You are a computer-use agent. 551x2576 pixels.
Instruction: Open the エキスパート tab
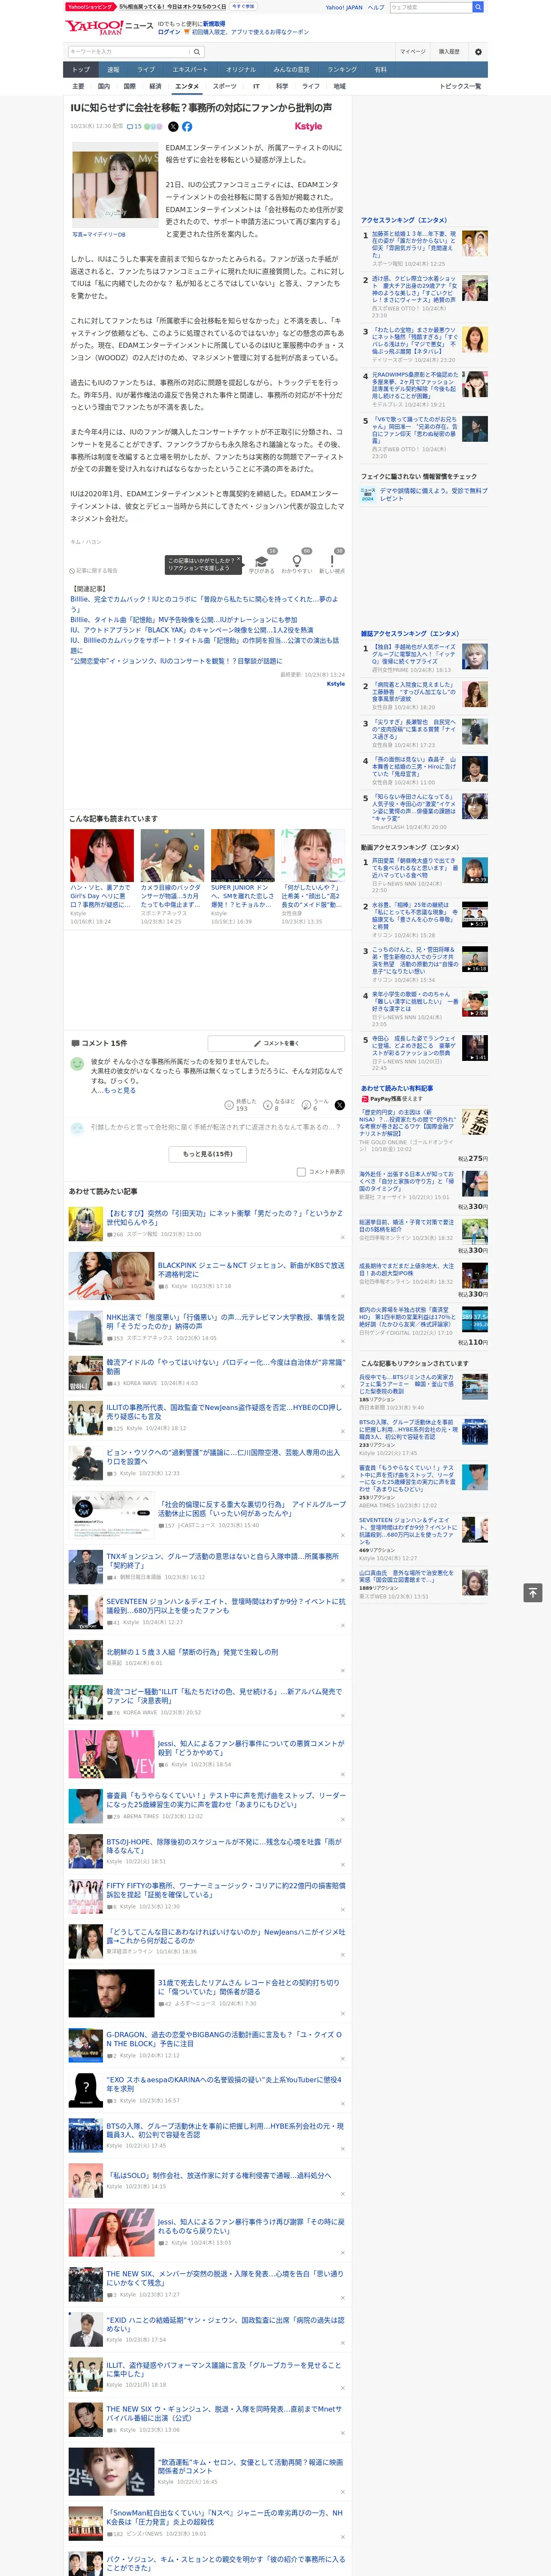click(190, 69)
